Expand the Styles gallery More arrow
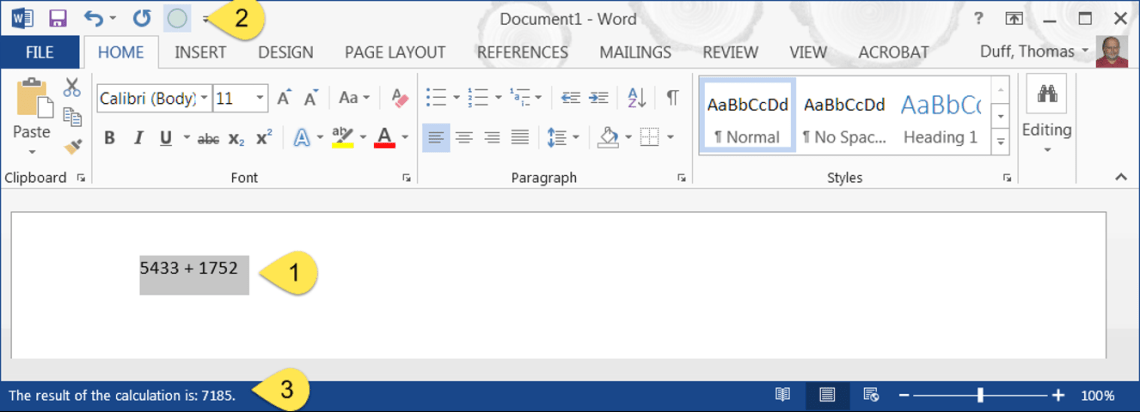 point(1000,142)
